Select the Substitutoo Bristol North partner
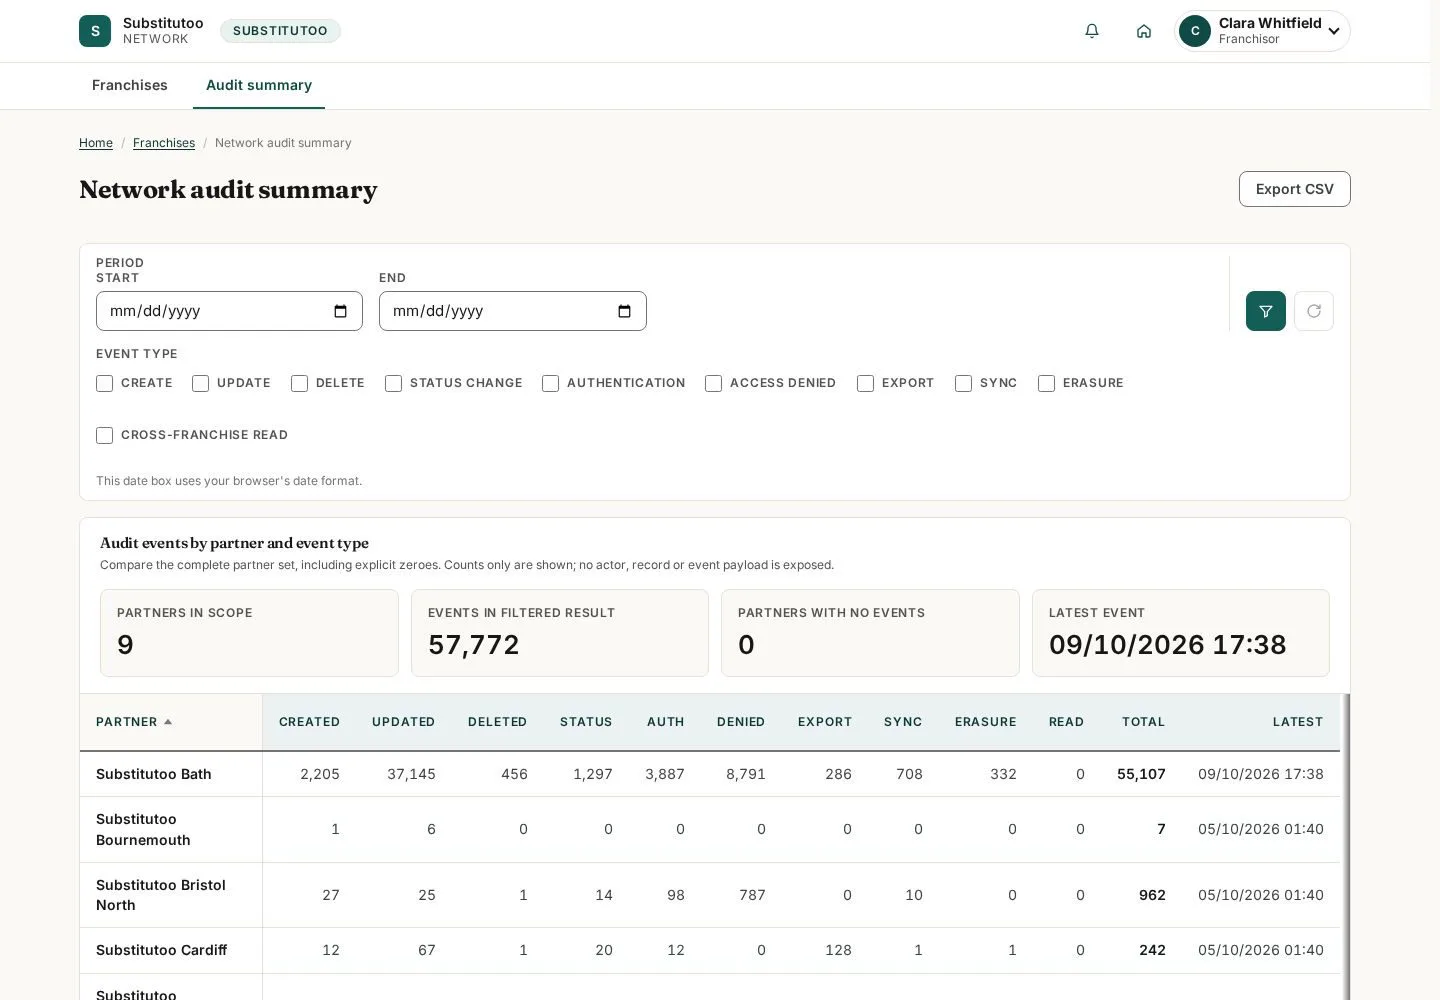The height and width of the screenshot is (1000, 1440). [x=161, y=895]
